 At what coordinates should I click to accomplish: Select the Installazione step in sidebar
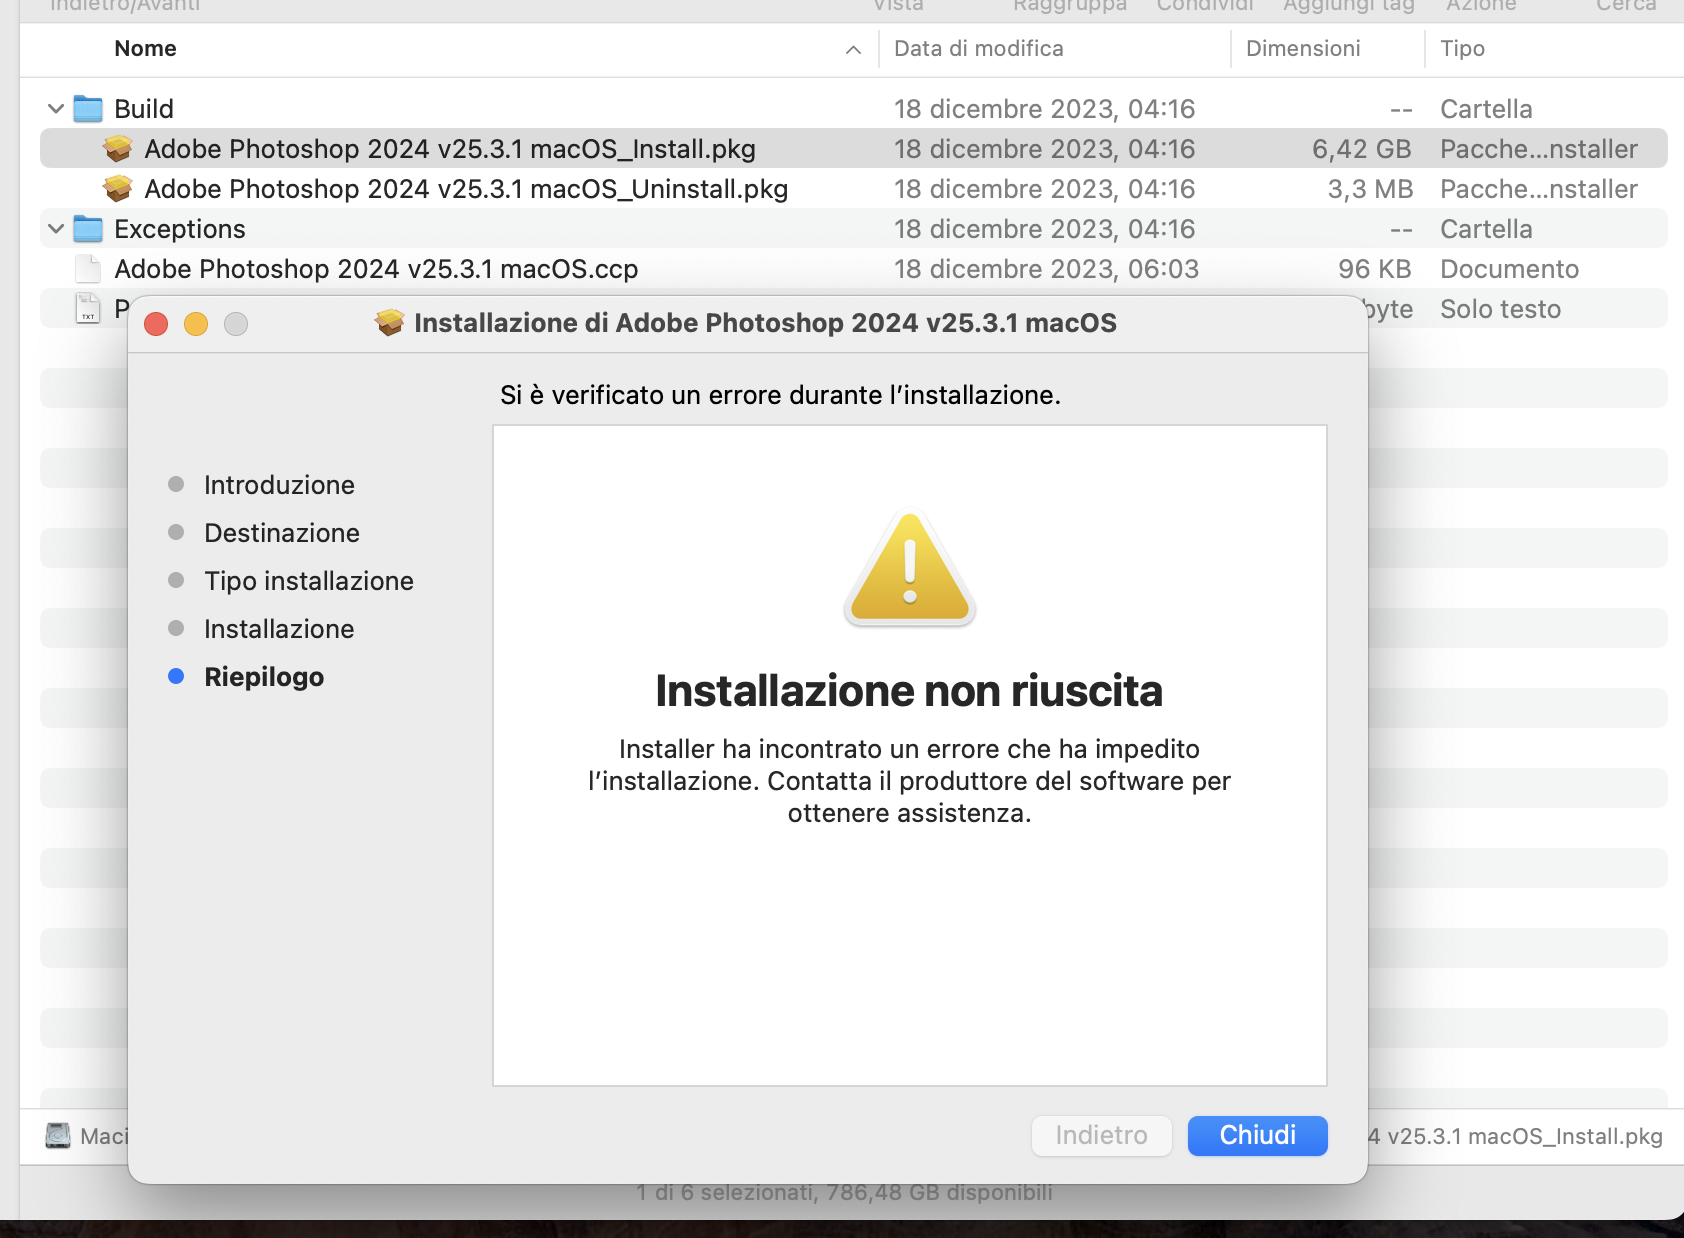tap(279, 629)
